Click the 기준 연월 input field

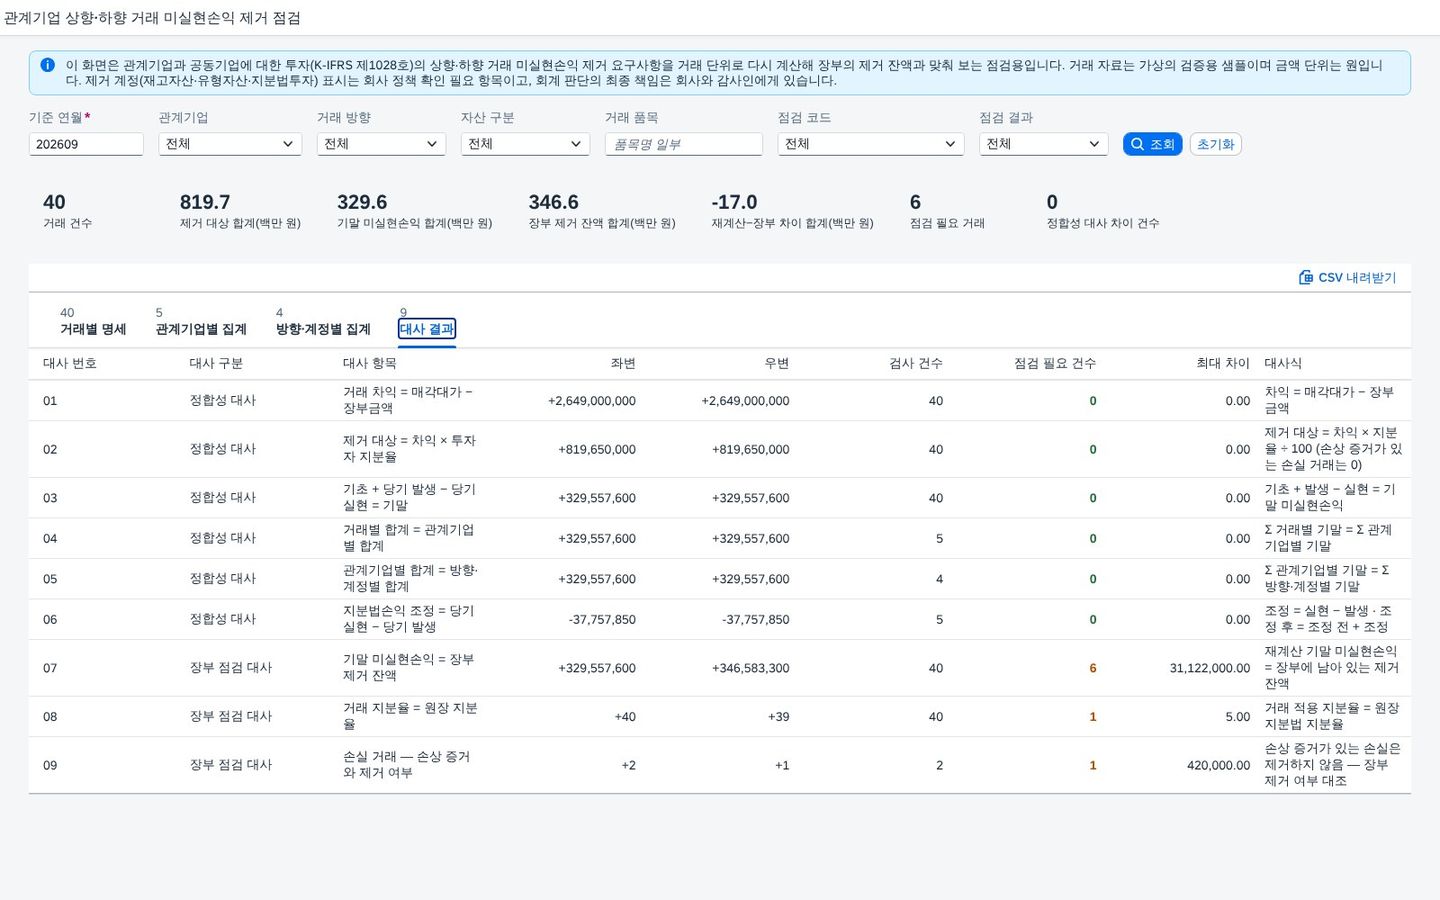[86, 144]
